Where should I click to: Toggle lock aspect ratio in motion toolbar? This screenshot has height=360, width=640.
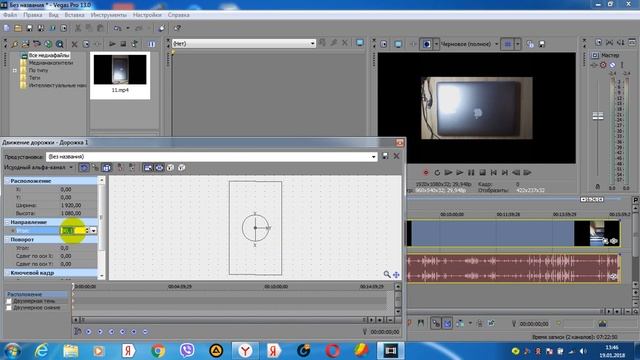(x=148, y=168)
